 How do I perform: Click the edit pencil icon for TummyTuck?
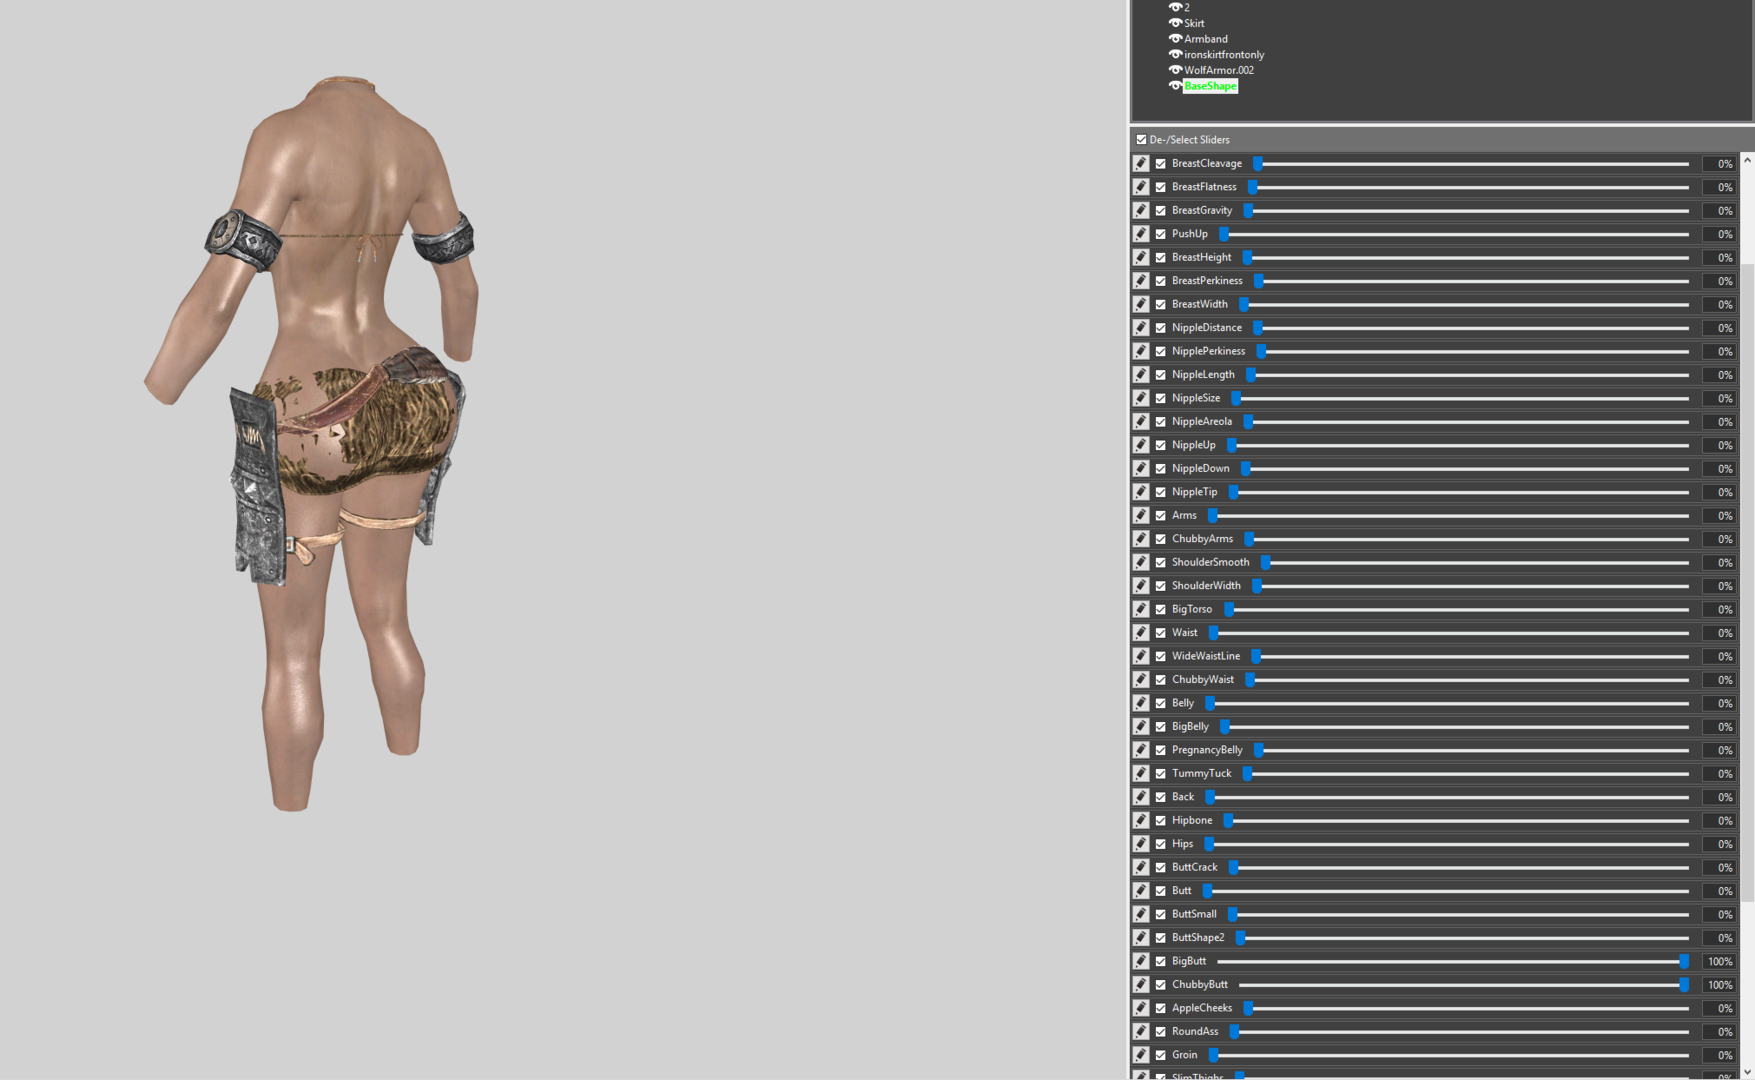1141,774
